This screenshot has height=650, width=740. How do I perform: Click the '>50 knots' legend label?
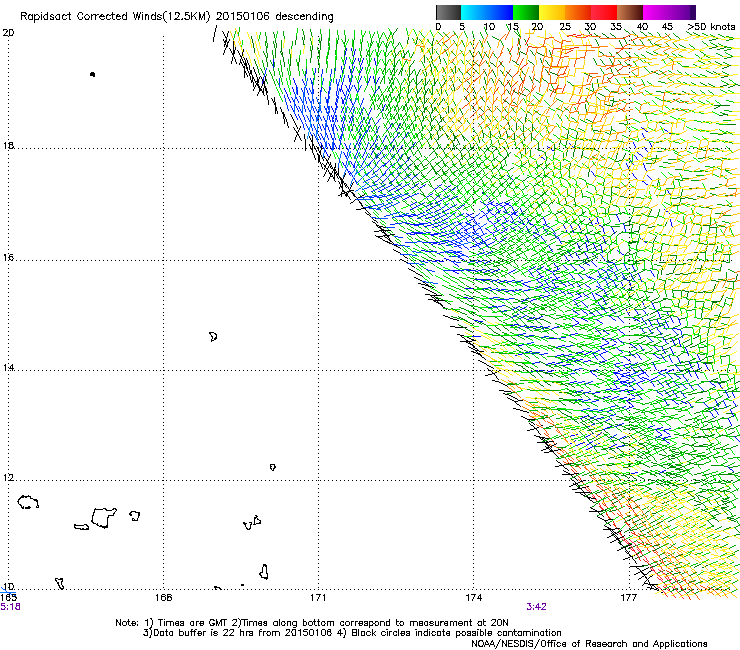tap(711, 27)
